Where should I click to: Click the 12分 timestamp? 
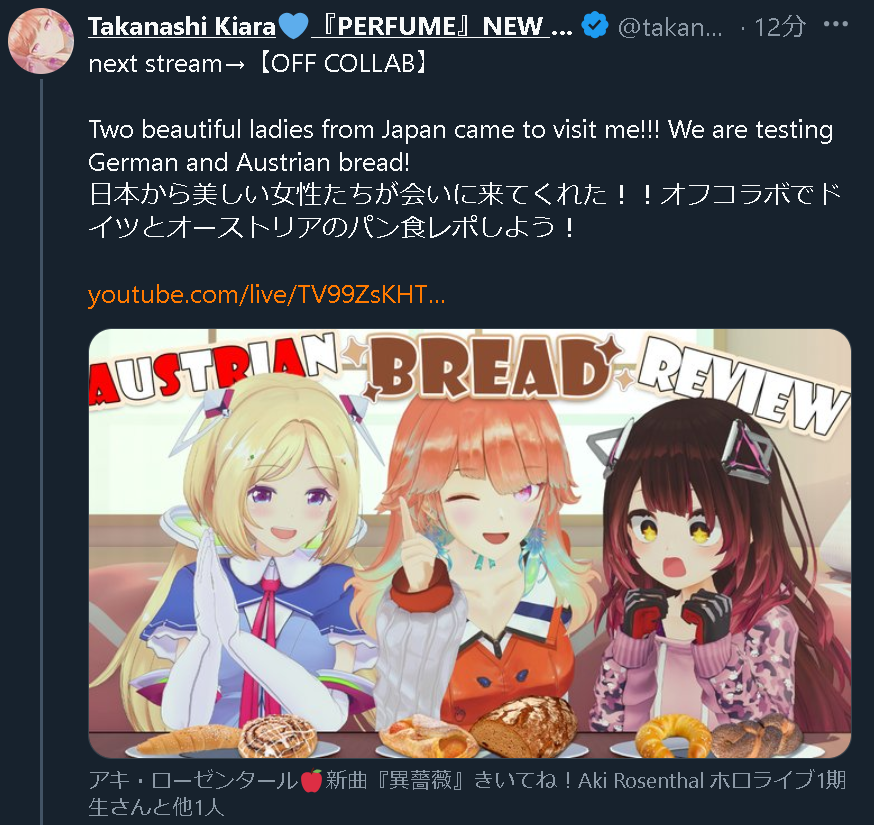tap(780, 27)
